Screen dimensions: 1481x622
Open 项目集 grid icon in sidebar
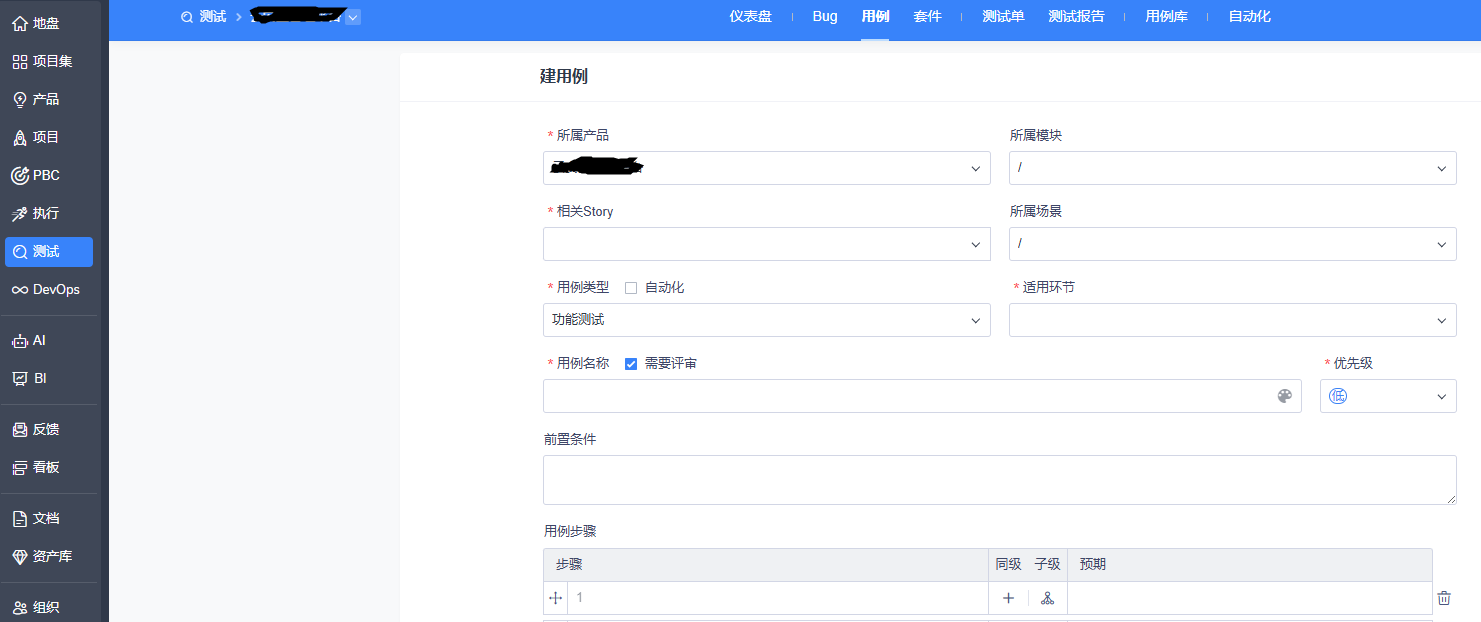point(20,61)
